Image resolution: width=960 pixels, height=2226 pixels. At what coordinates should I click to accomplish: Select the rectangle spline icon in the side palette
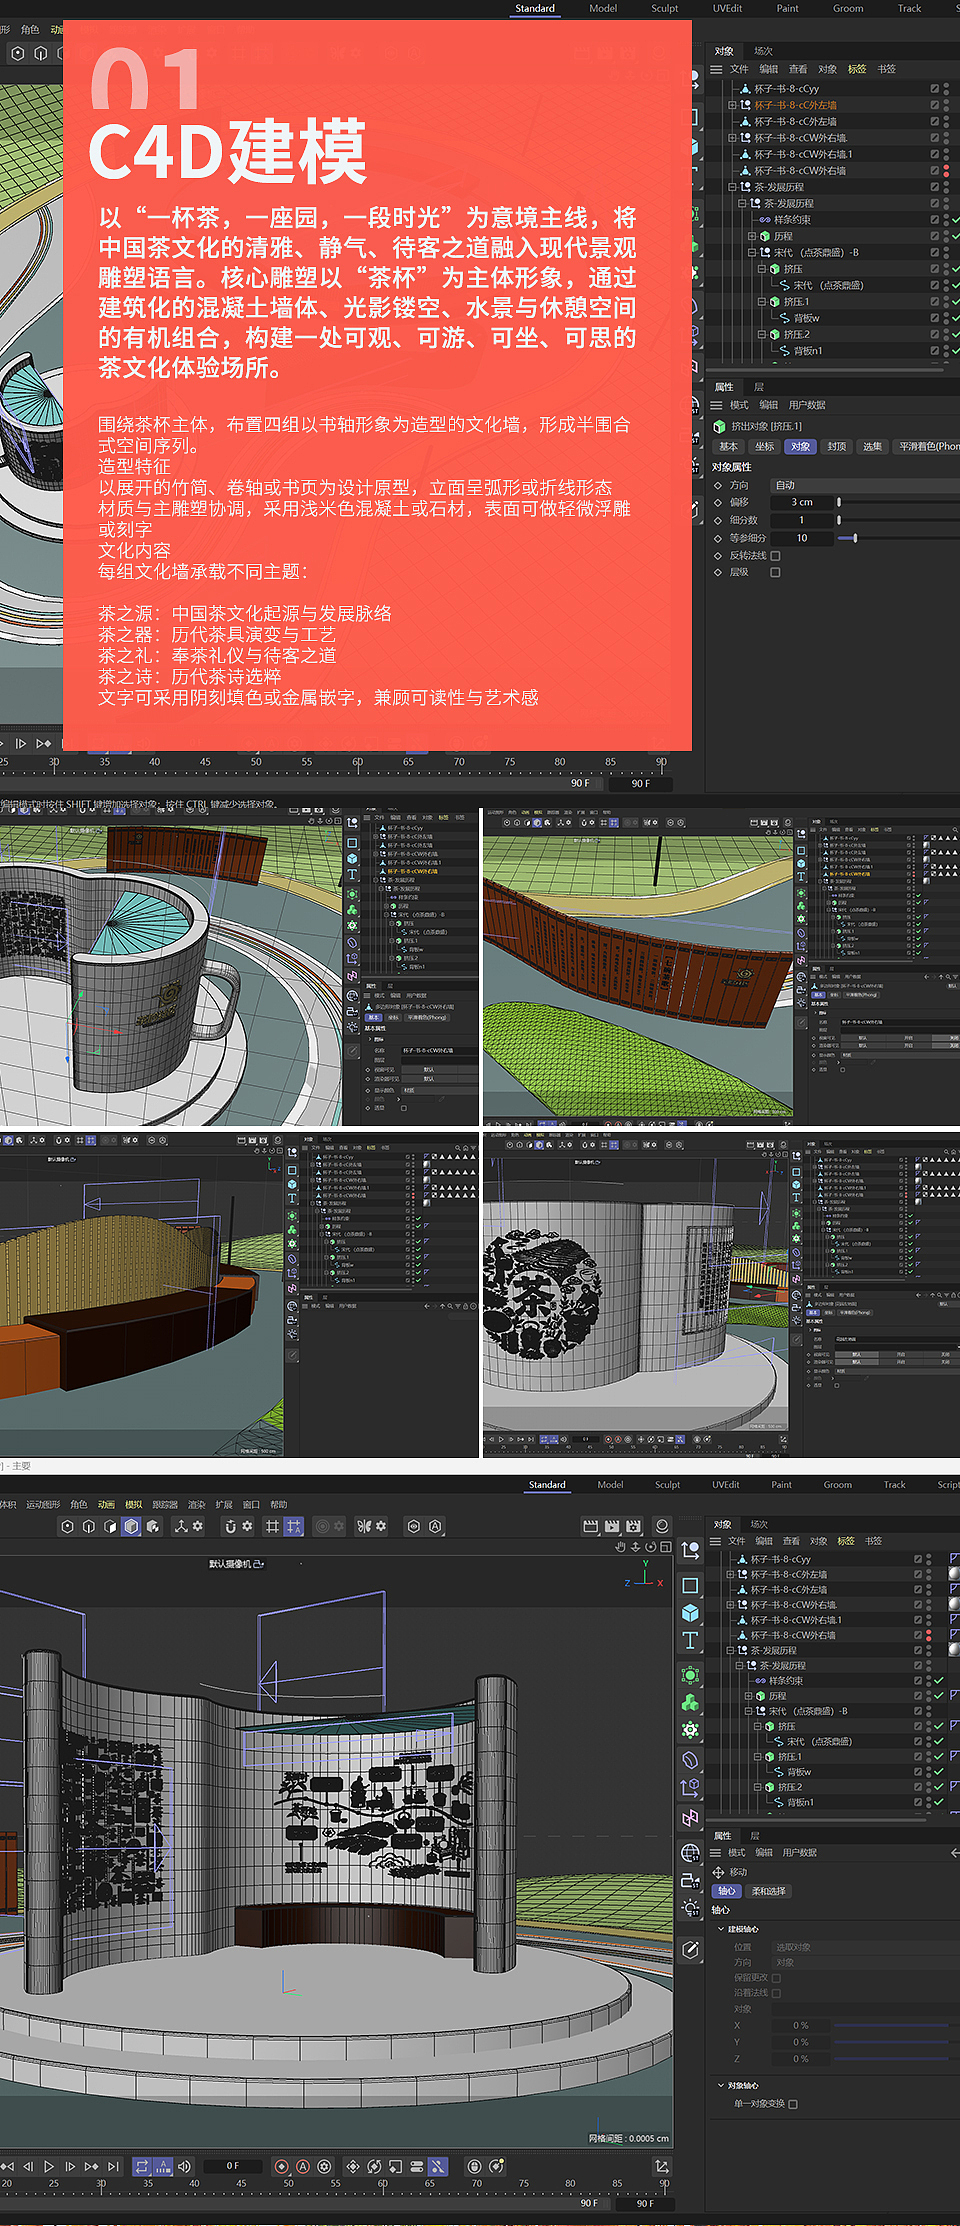[x=690, y=1585]
